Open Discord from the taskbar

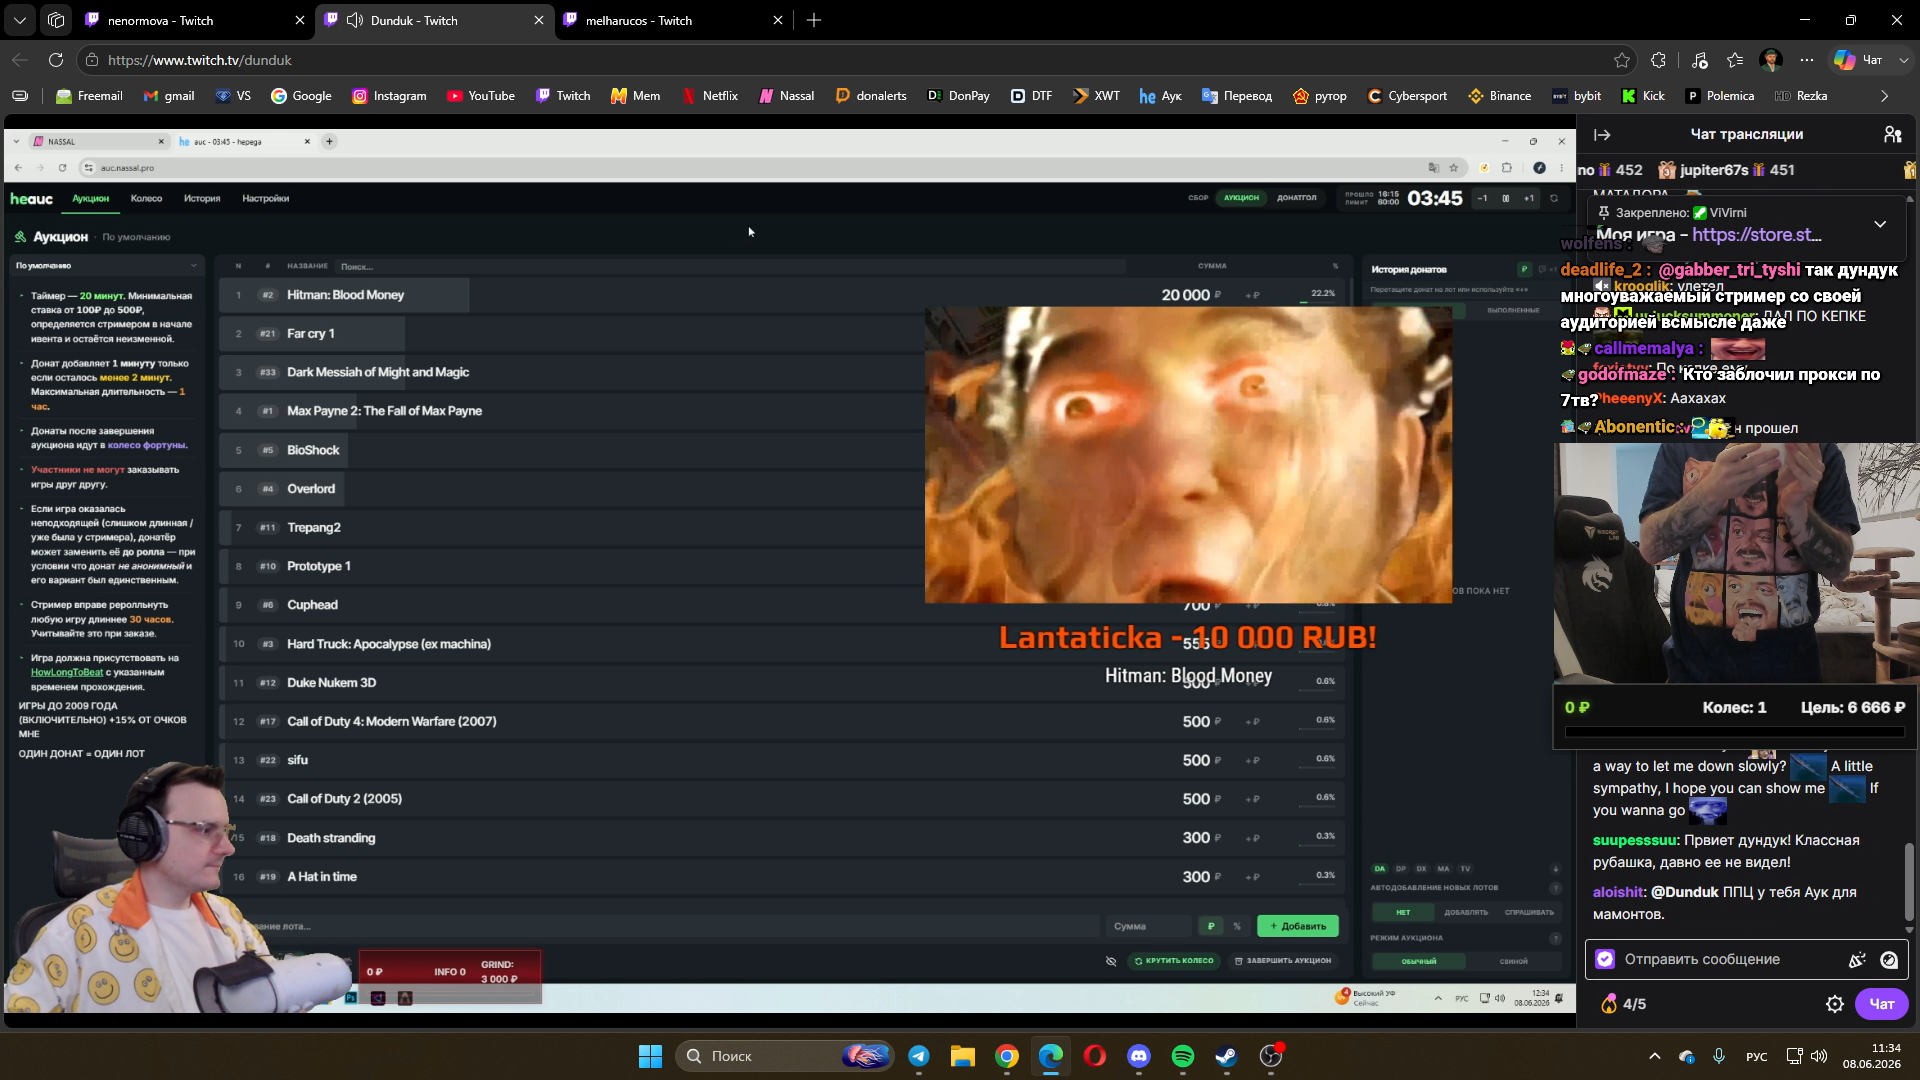tap(1139, 1056)
